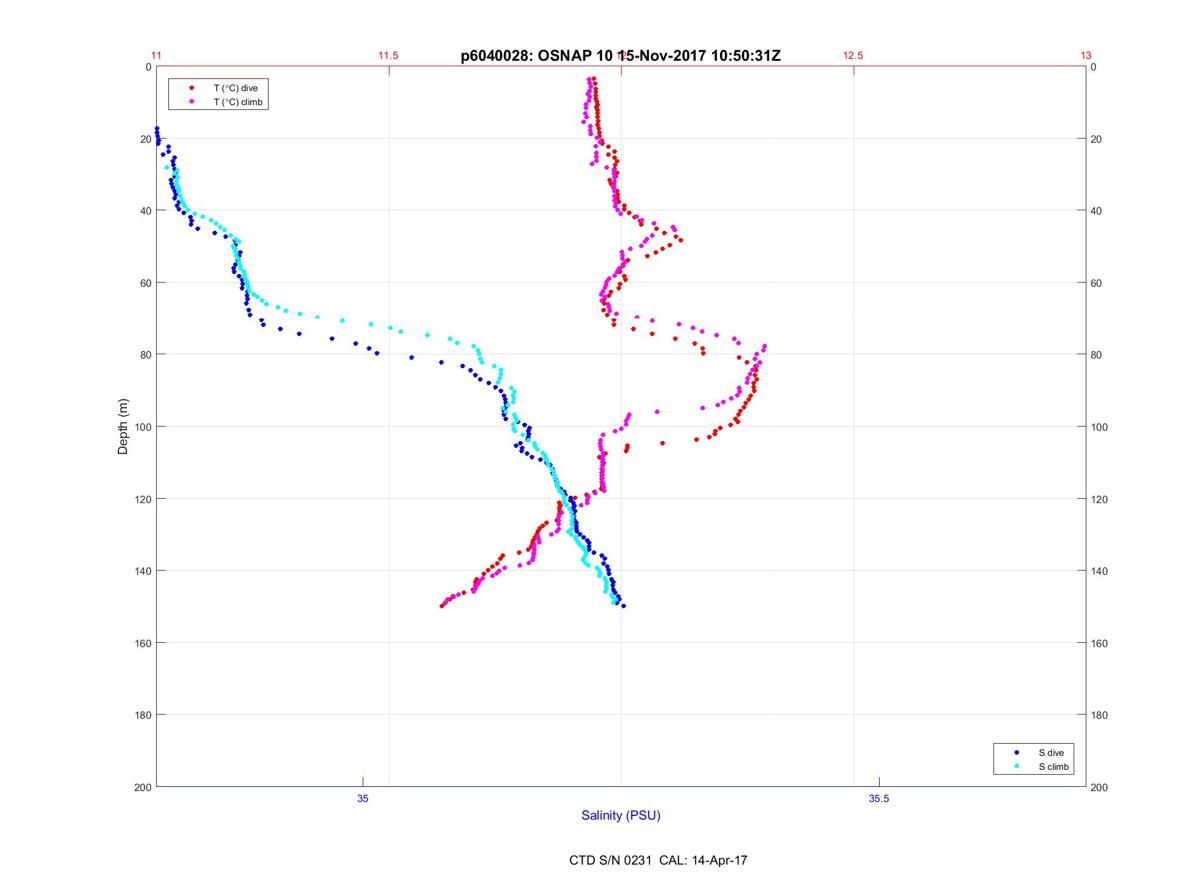Click depth tick 100 on right axis
The image size is (1200, 885).
1100,427
